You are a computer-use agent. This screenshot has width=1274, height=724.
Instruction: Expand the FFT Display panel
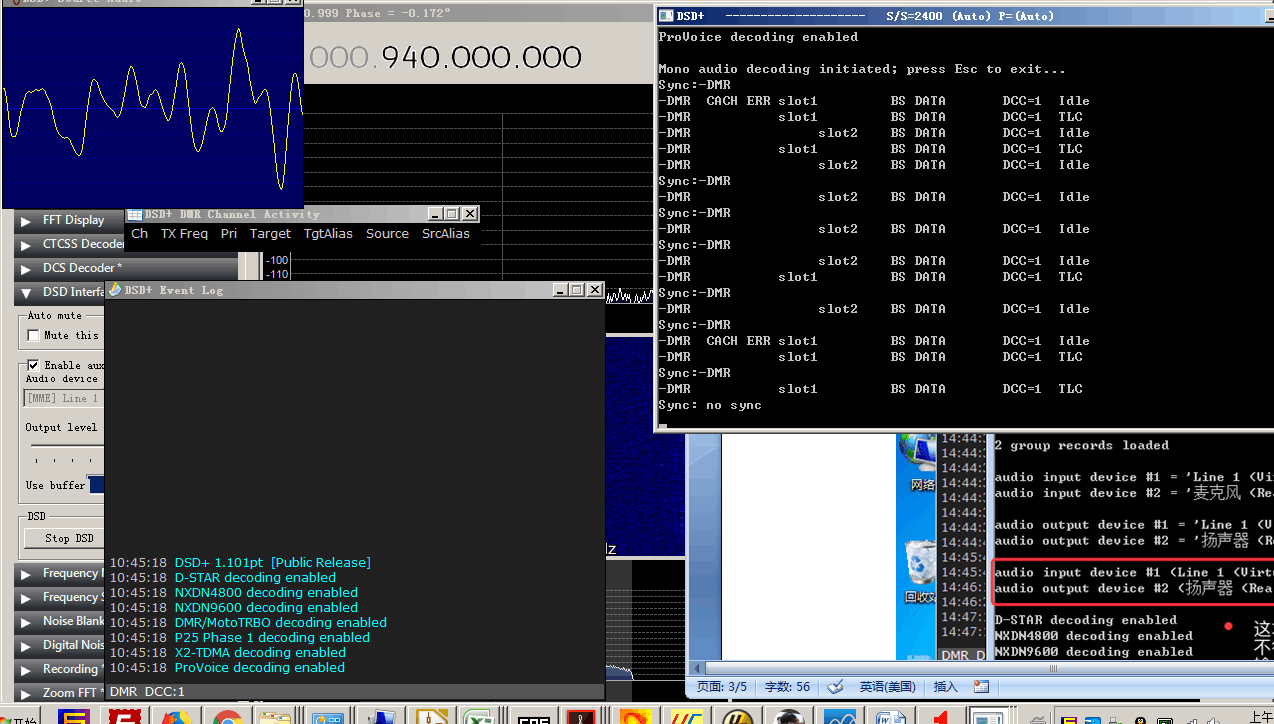click(26, 221)
